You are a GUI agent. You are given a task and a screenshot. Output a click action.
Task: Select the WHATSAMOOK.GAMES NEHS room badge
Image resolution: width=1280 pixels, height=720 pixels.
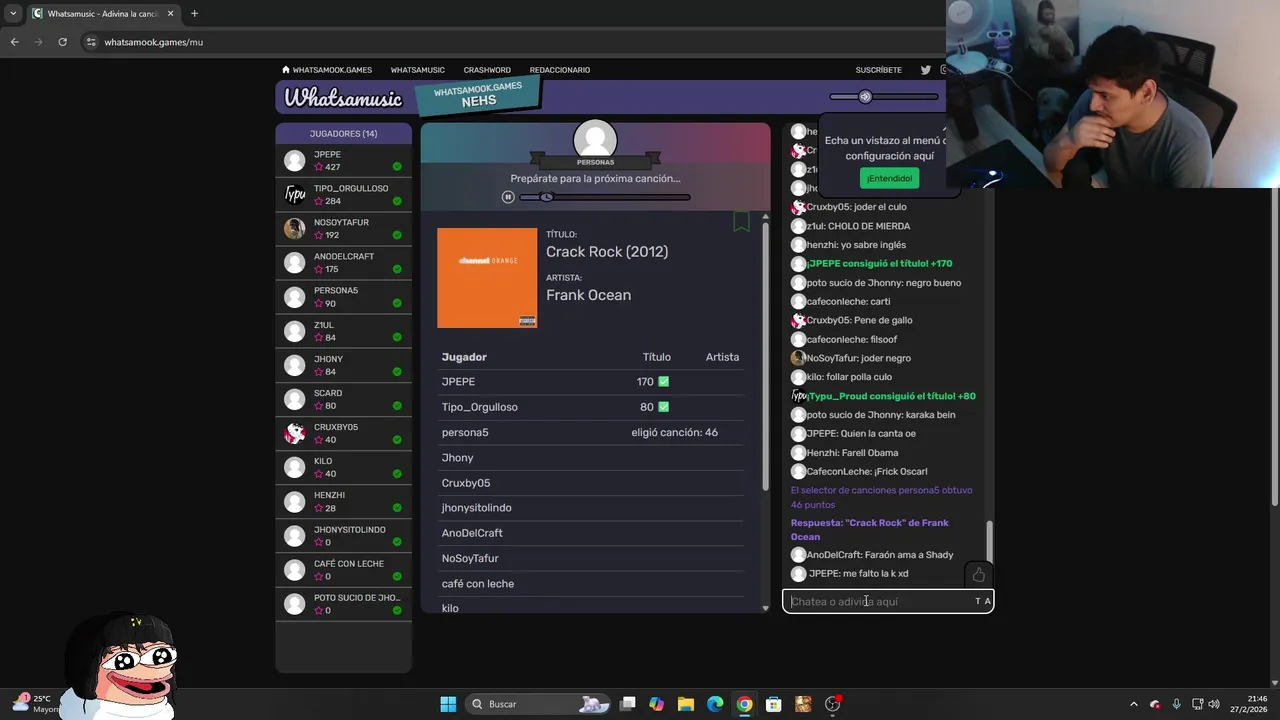point(478,95)
